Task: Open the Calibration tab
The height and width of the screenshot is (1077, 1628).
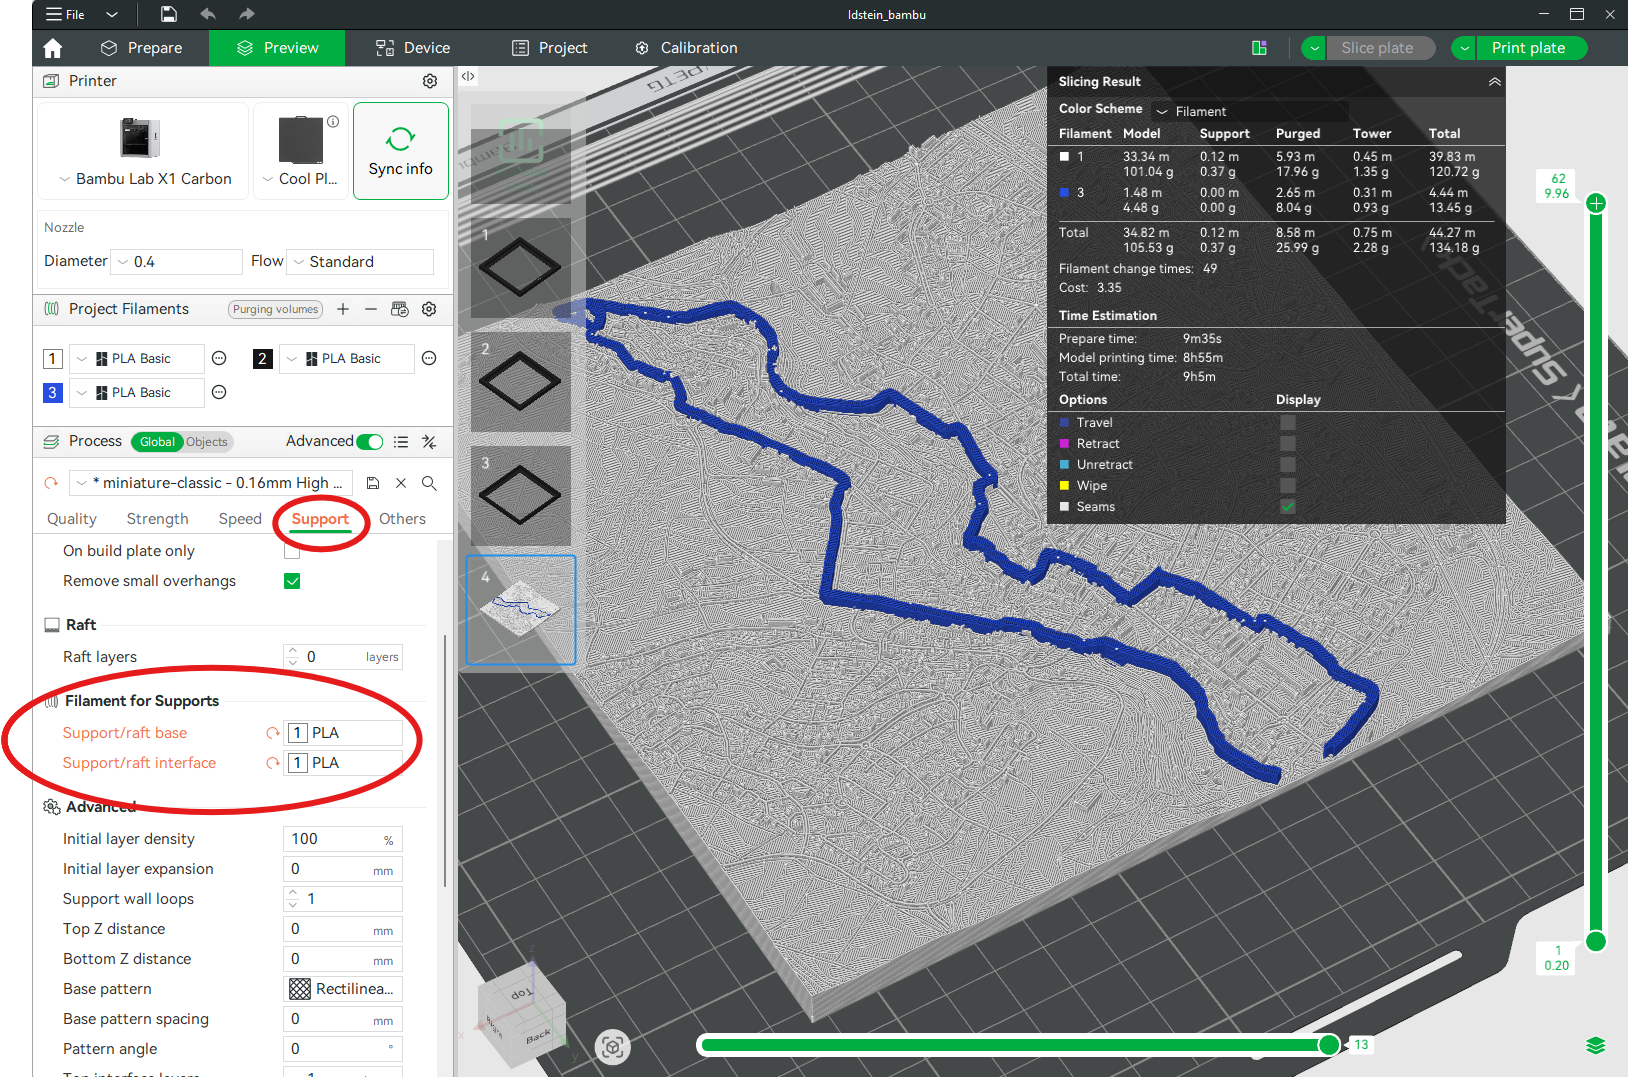Action: coord(686,48)
